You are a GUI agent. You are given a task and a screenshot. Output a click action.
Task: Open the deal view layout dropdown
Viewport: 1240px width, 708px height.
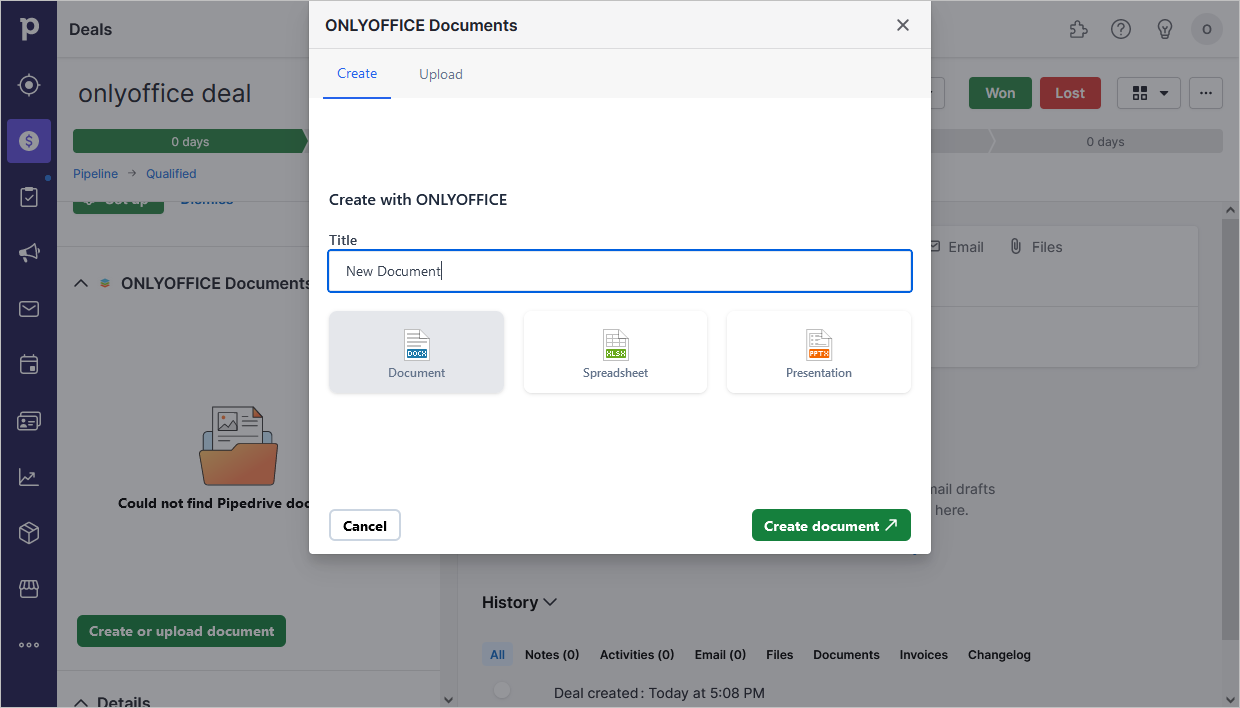tap(1148, 93)
